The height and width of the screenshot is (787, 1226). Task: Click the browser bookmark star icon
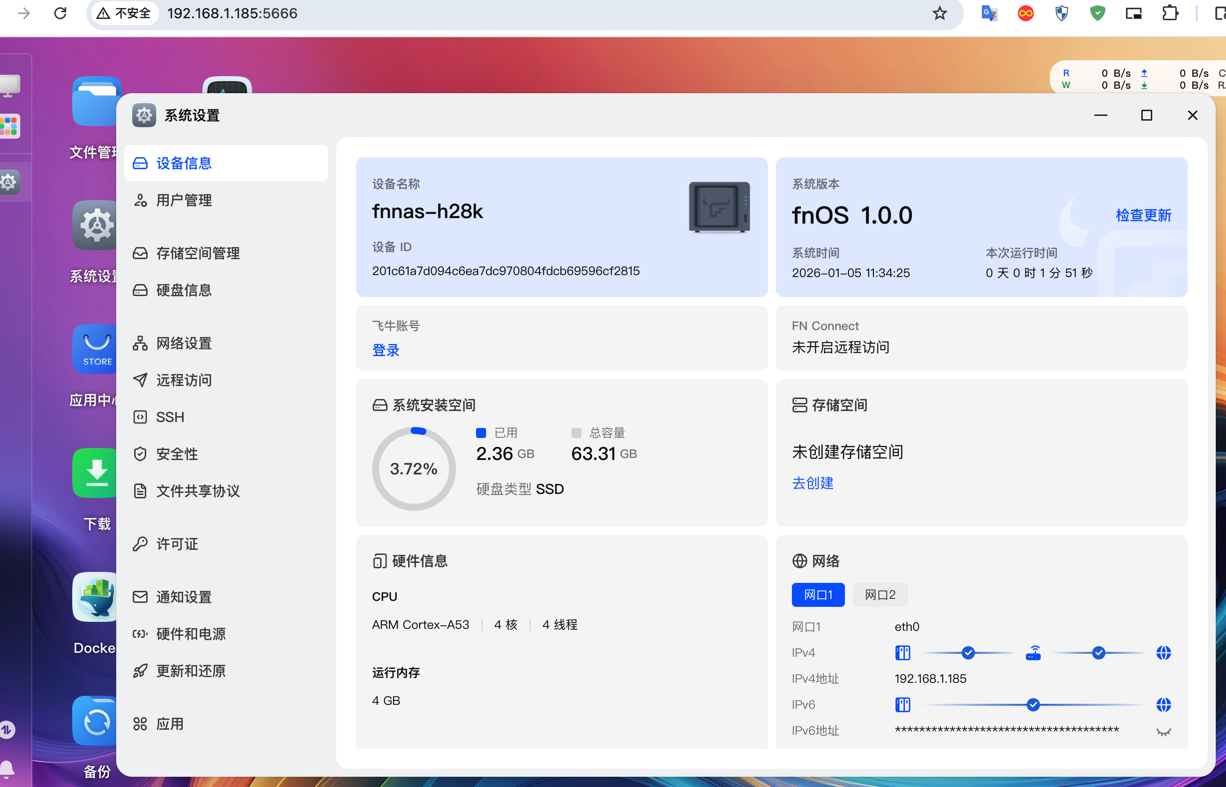coord(939,14)
